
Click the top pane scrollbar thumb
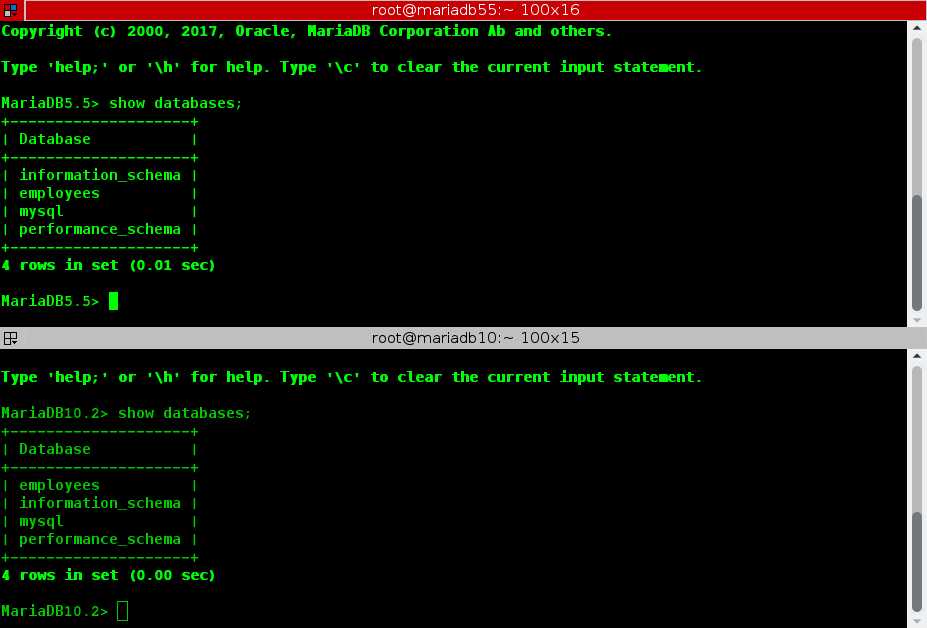point(917,253)
